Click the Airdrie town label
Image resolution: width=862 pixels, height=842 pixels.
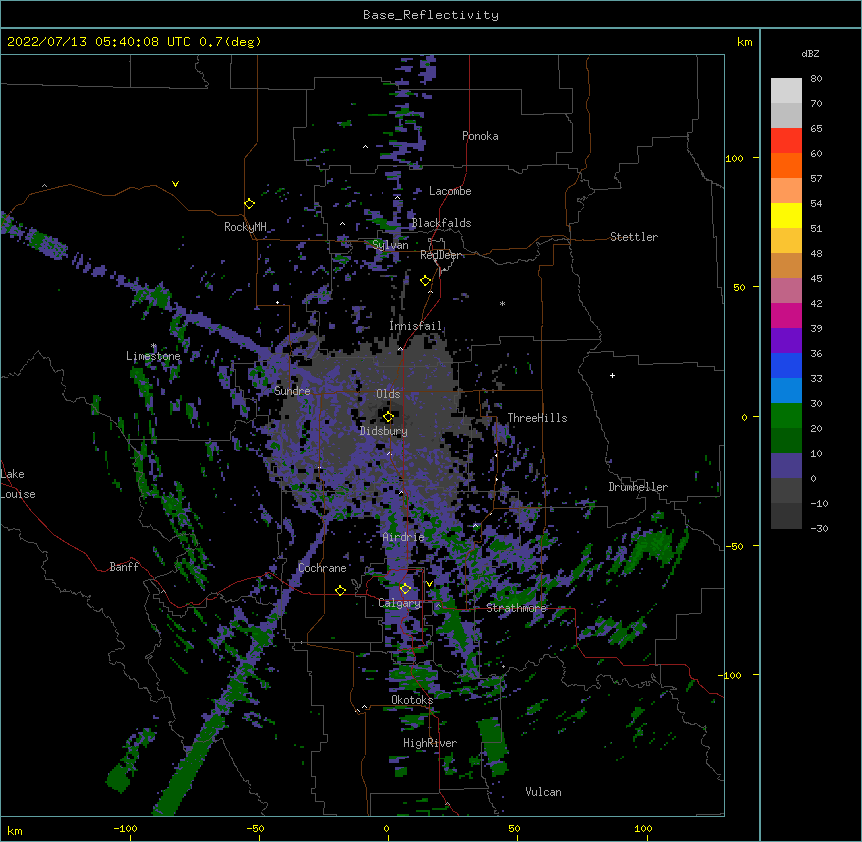pyautogui.click(x=404, y=537)
